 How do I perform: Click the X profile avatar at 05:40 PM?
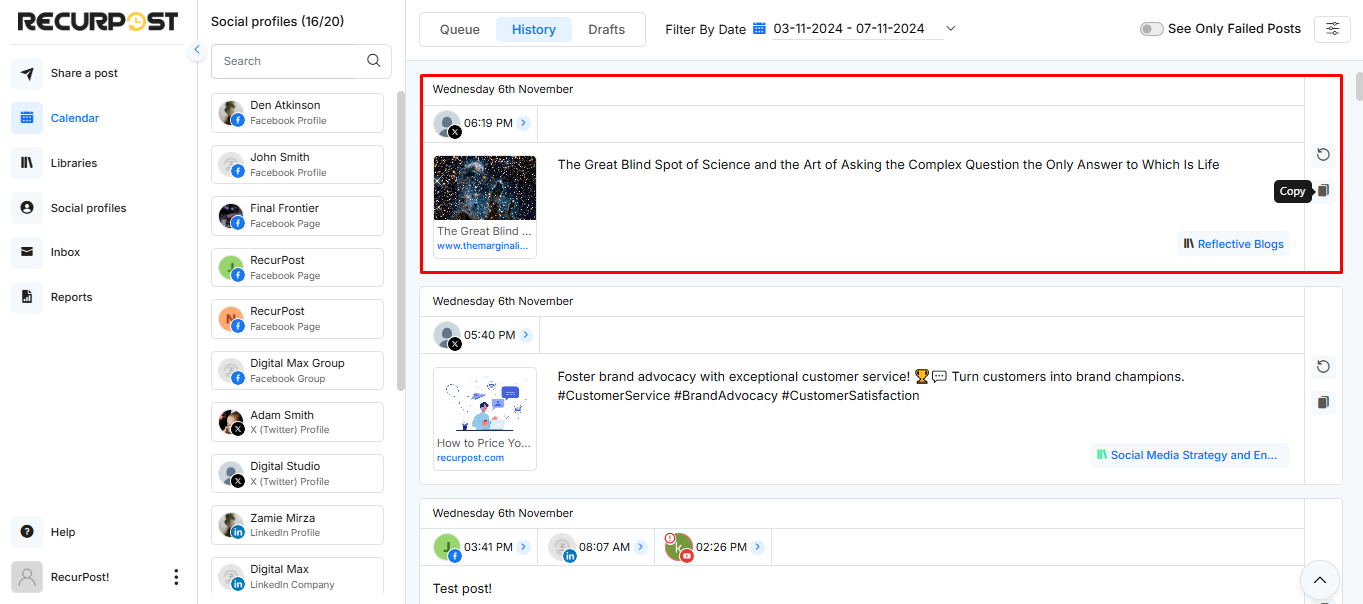coord(447,336)
